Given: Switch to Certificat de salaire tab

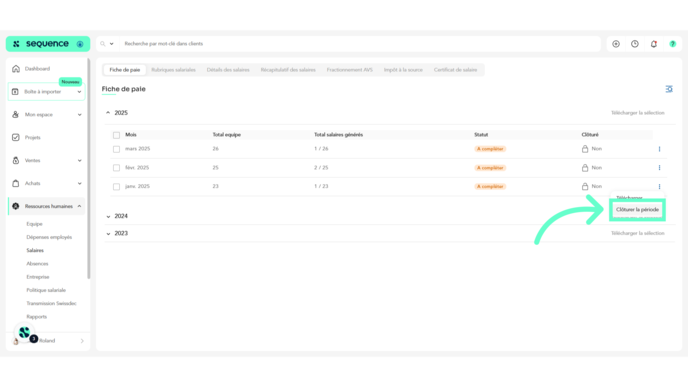Looking at the screenshot, I should 455,70.
